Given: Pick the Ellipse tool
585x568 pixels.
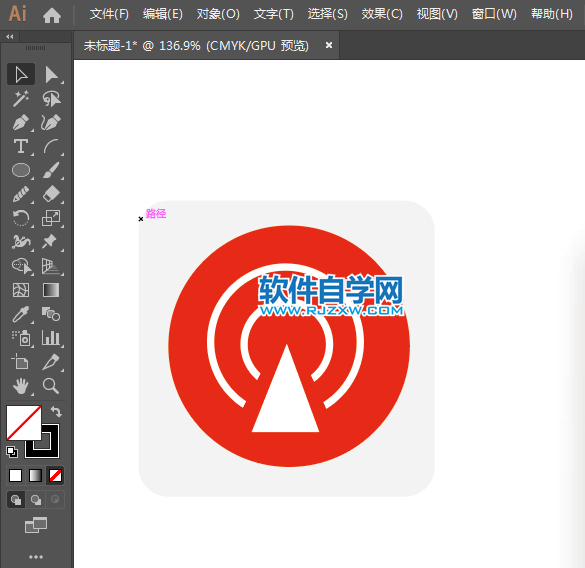Looking at the screenshot, I should [21, 170].
